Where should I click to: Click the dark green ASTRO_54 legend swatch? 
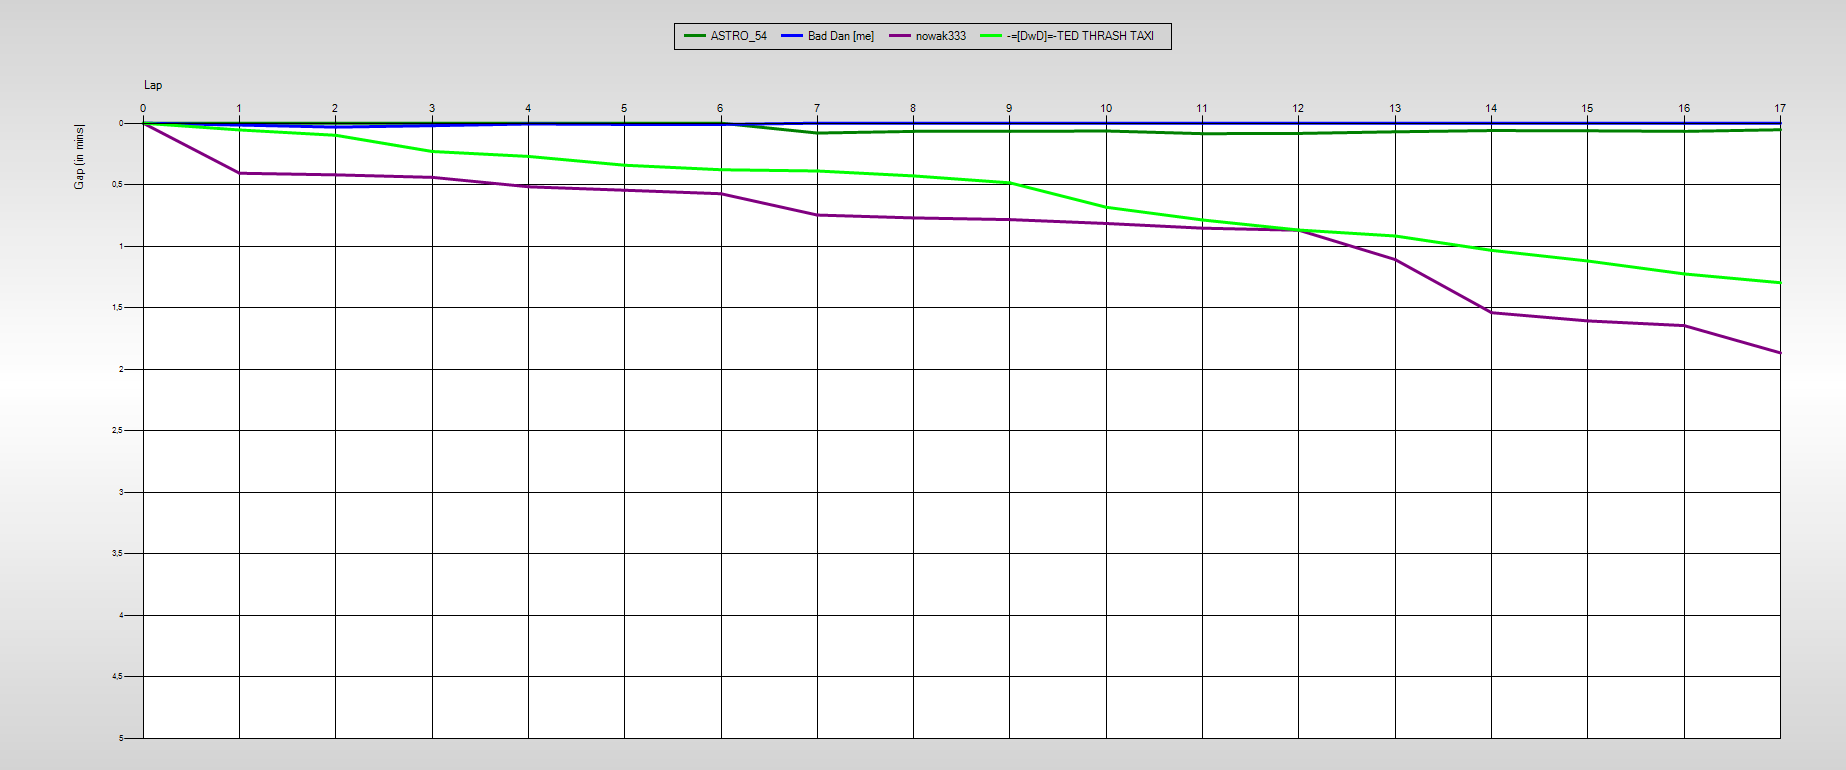[695, 36]
